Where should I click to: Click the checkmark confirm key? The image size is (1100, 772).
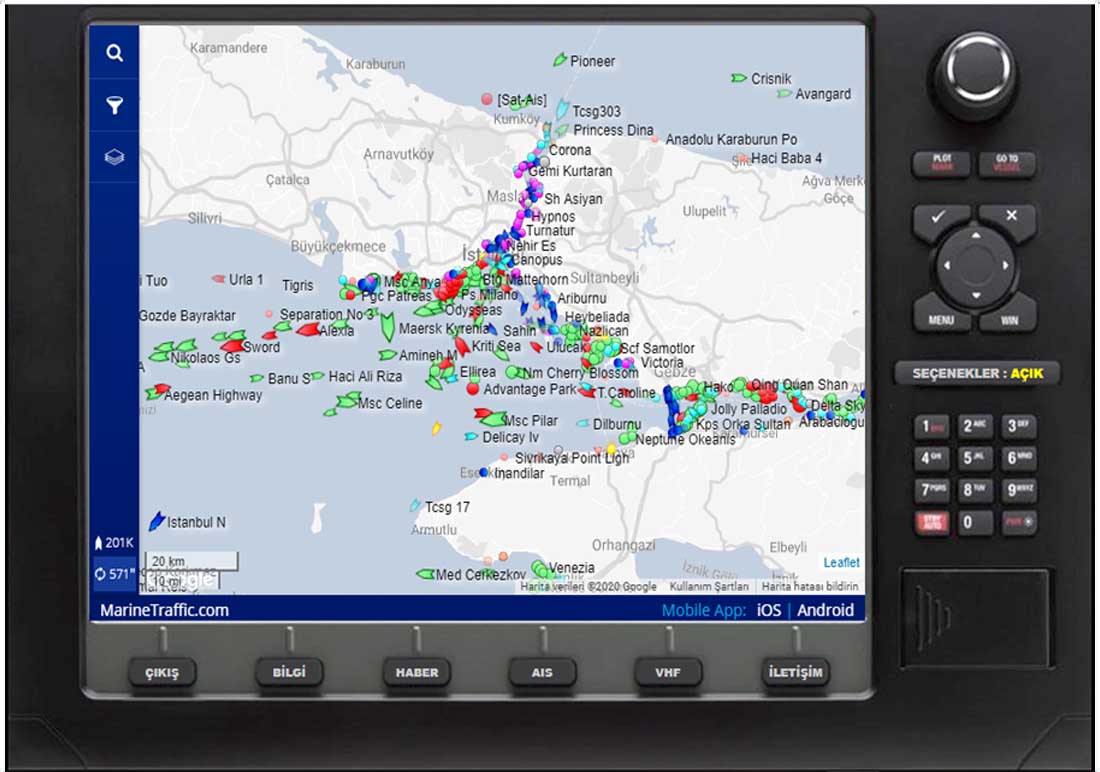939,218
